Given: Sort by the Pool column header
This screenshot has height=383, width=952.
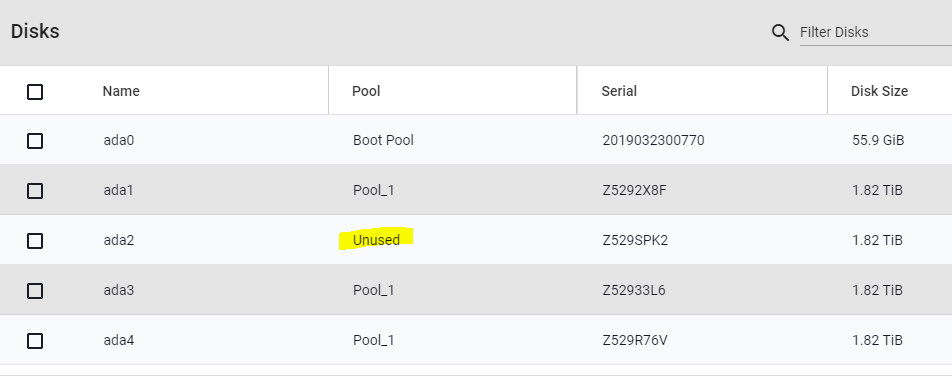Looking at the screenshot, I should point(366,91).
